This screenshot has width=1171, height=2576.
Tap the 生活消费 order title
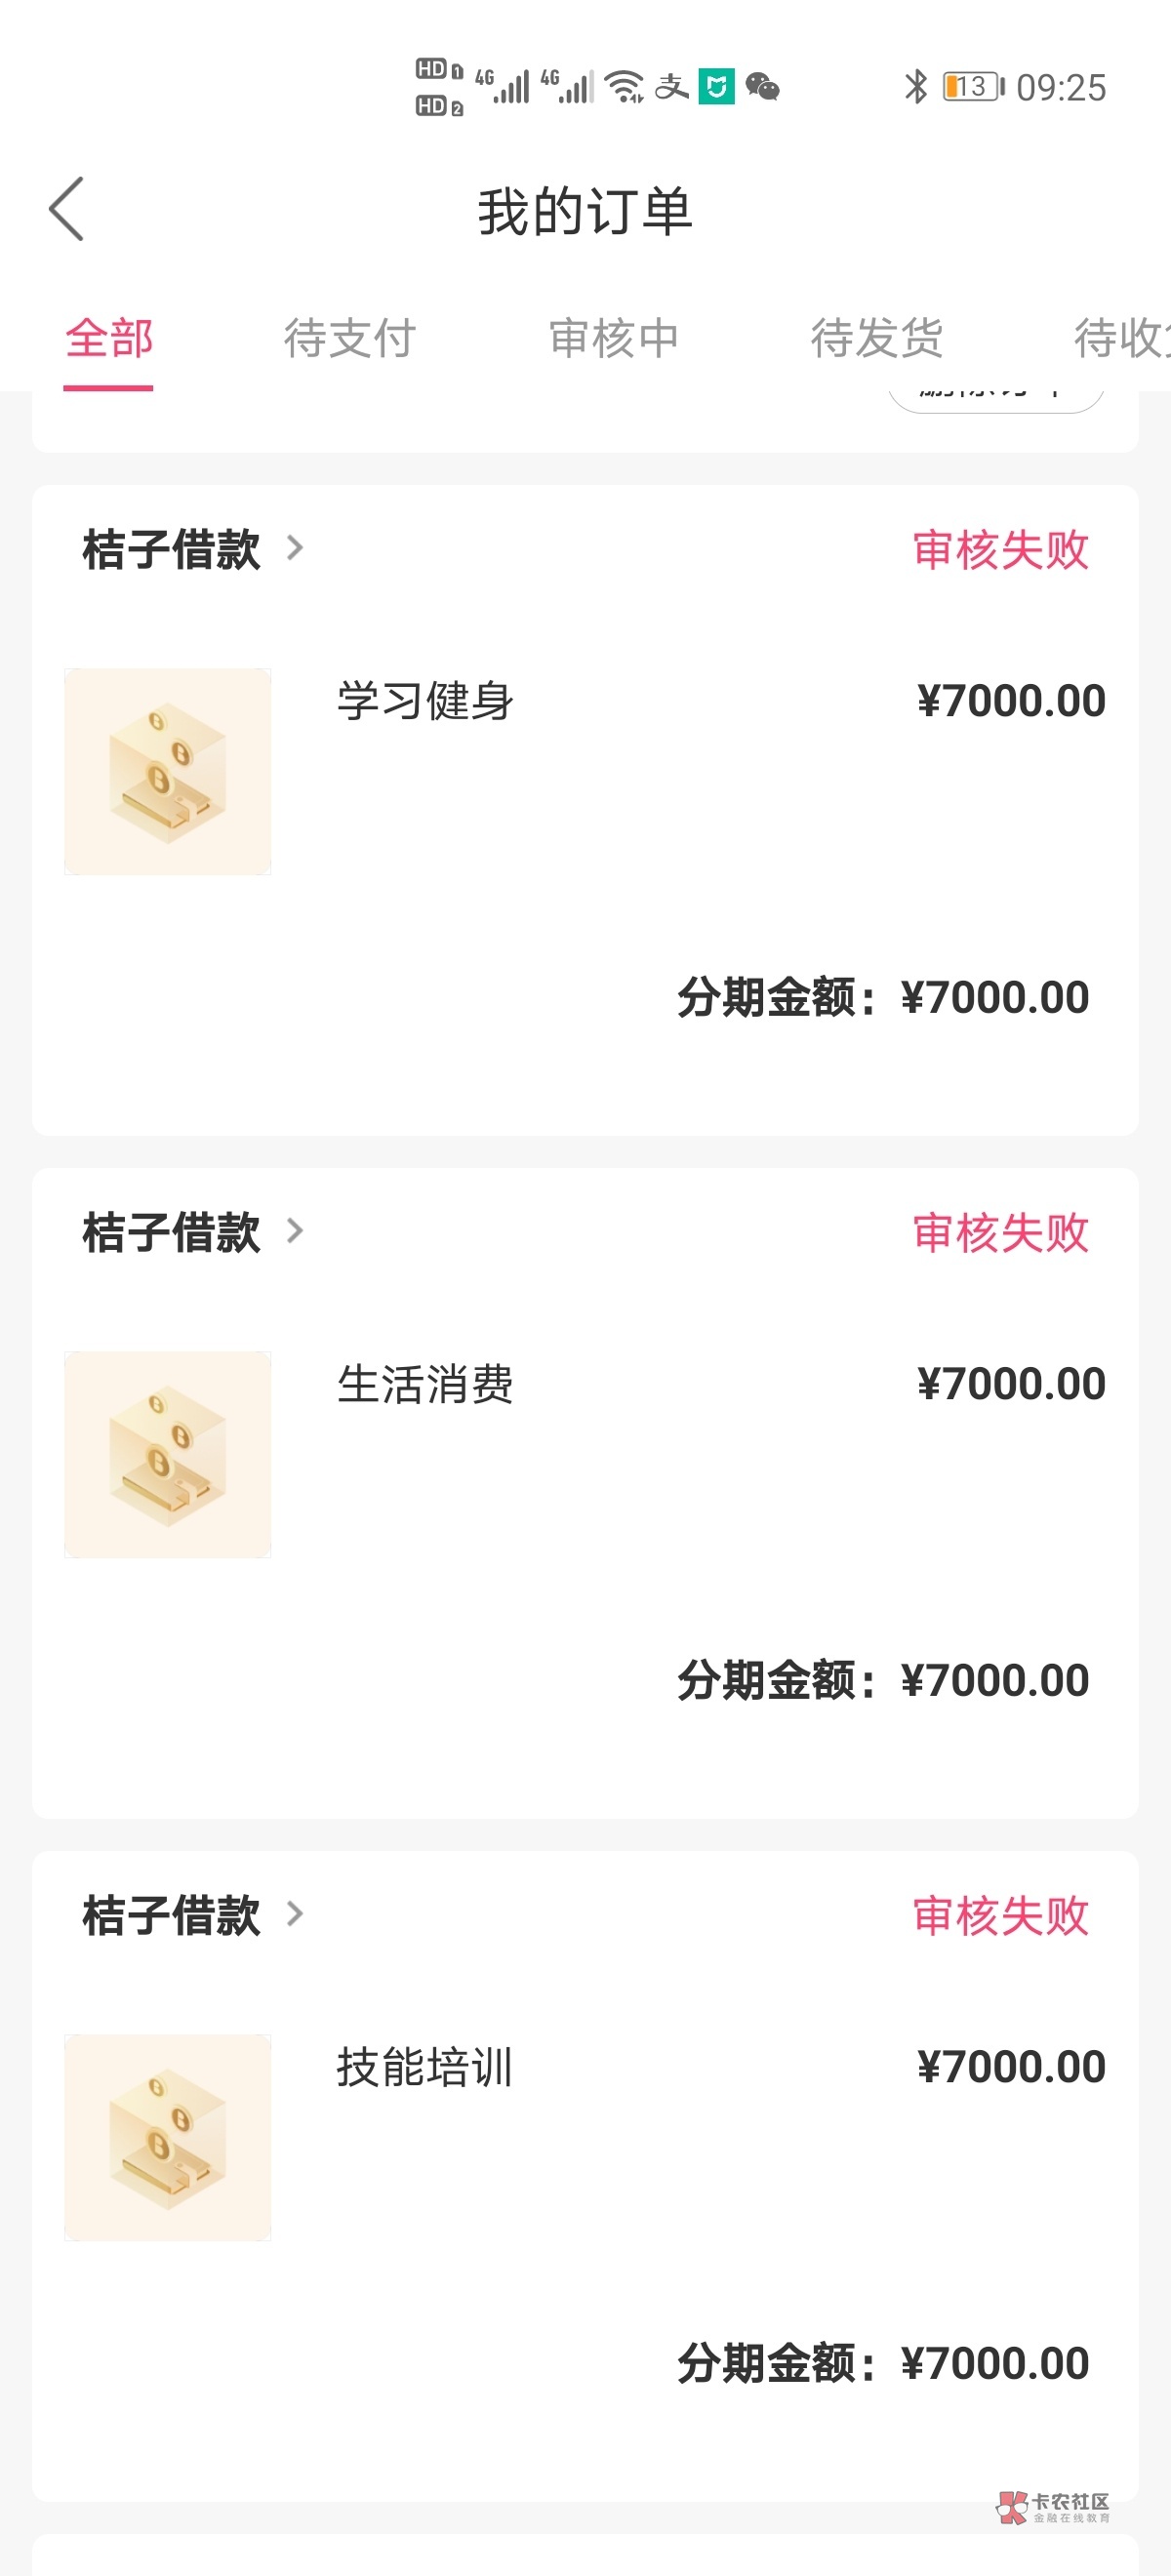click(x=425, y=1384)
